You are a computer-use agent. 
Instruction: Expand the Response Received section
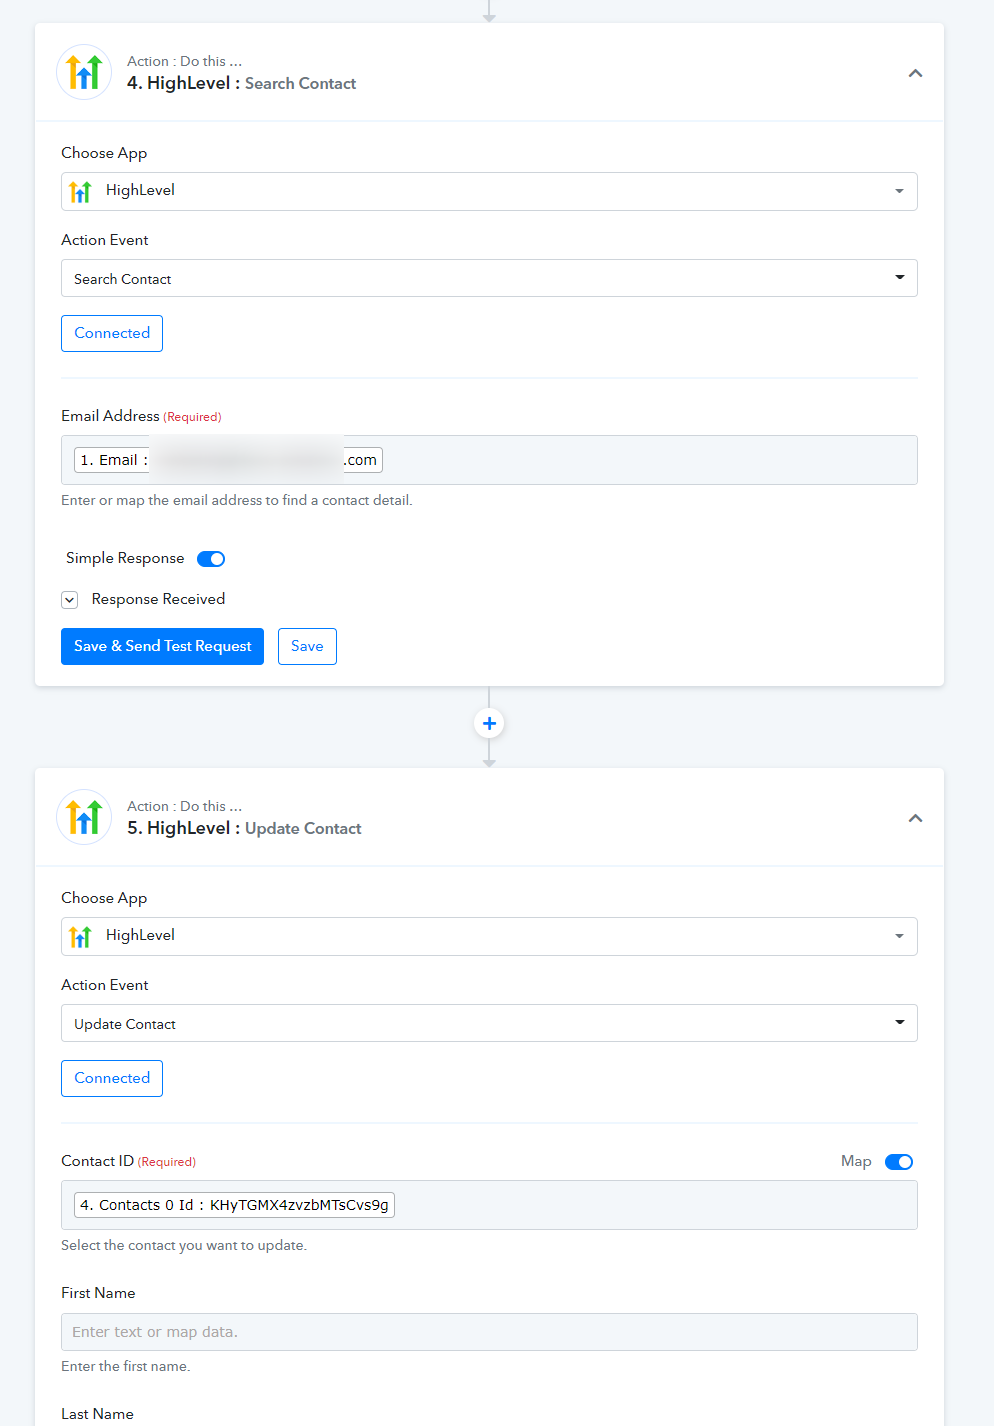70,600
